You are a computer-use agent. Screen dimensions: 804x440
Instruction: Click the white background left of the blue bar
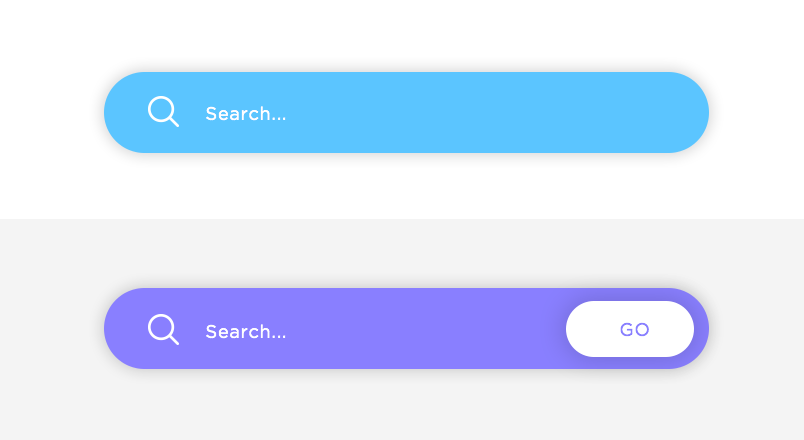(50, 113)
